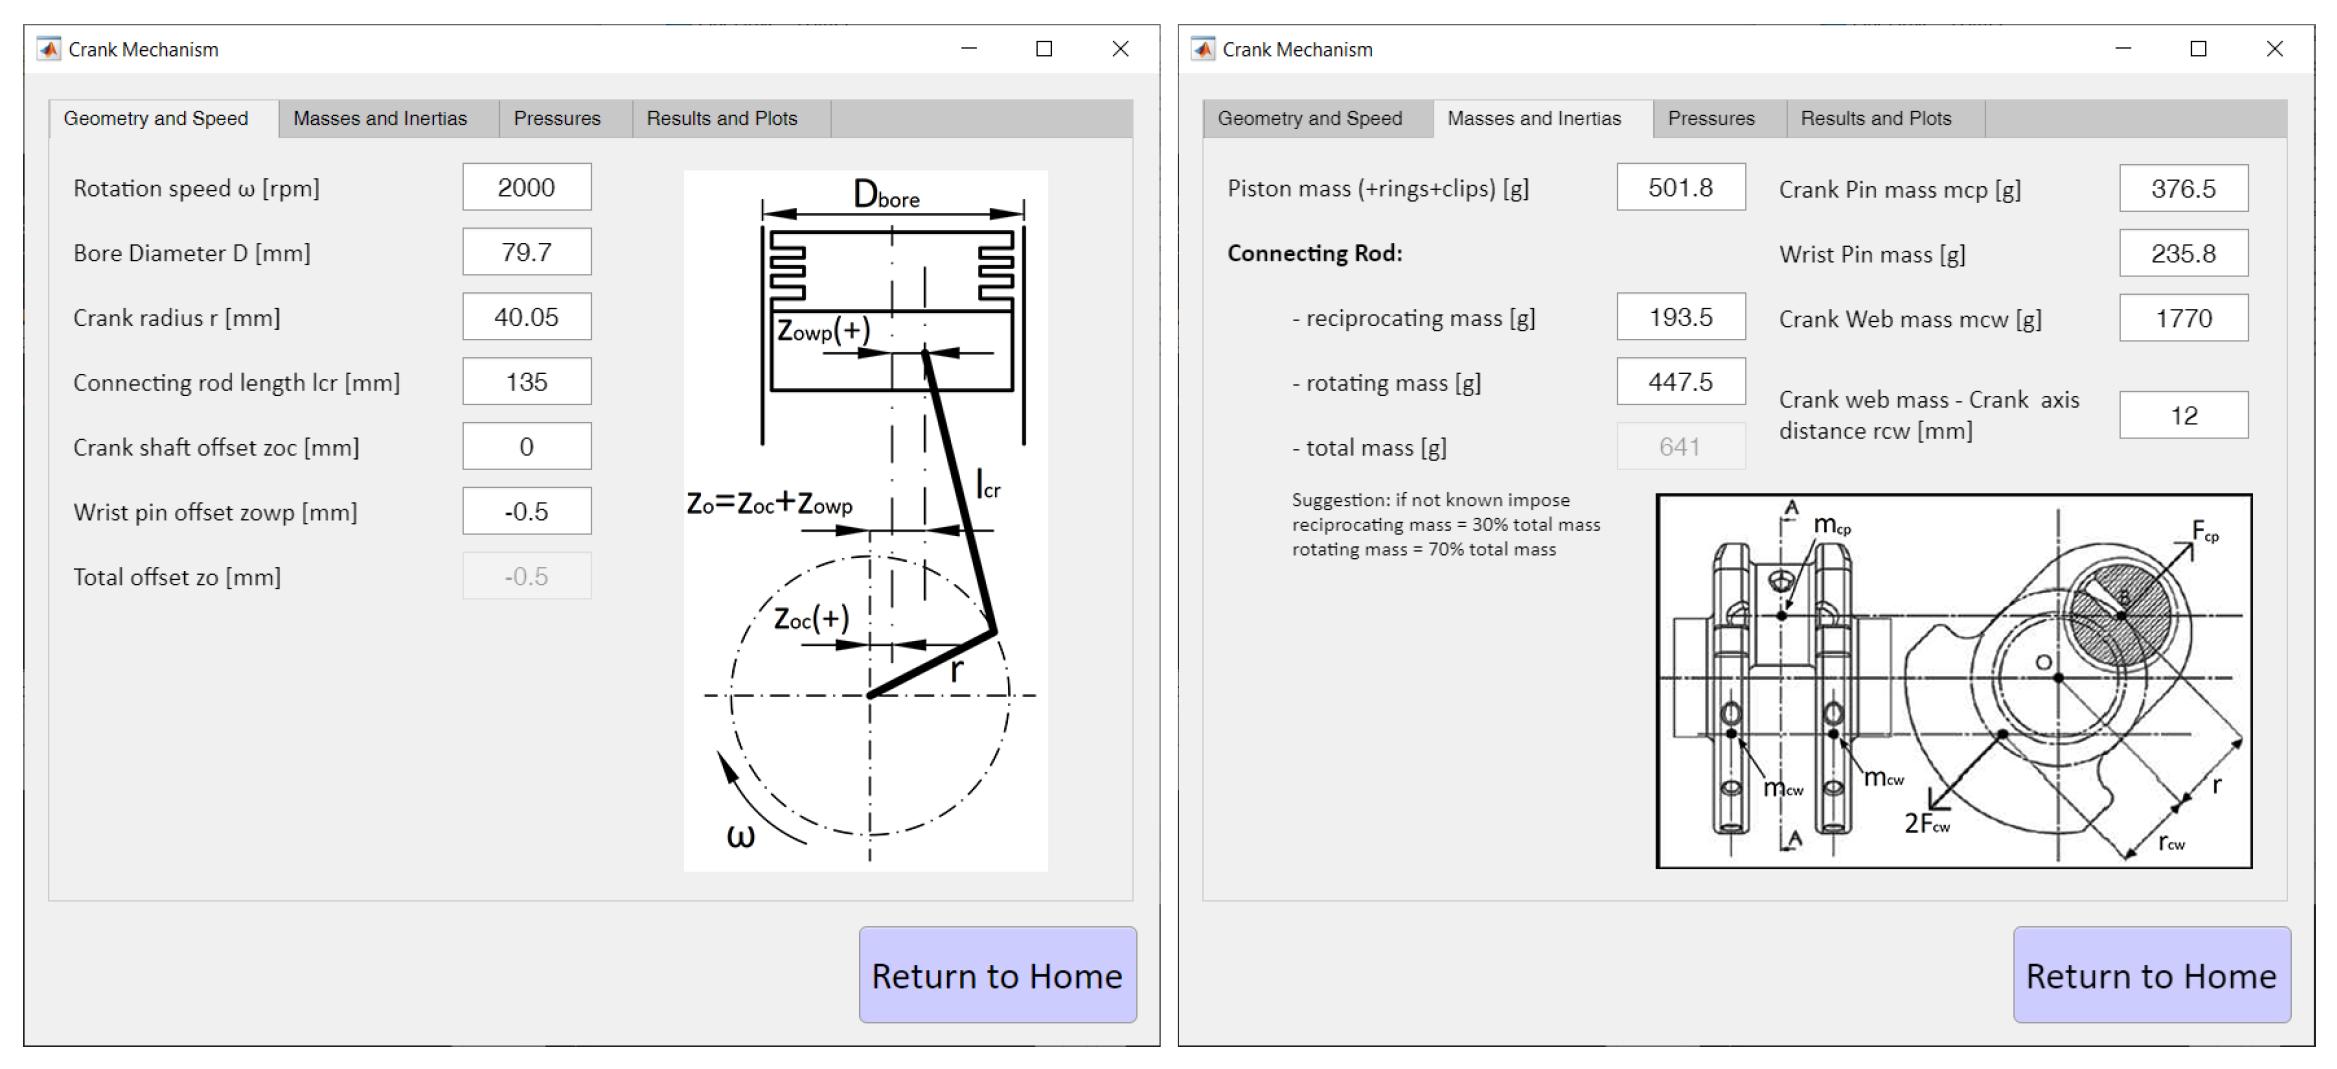Select Geometry and Speed tab in right window

(x=1309, y=119)
